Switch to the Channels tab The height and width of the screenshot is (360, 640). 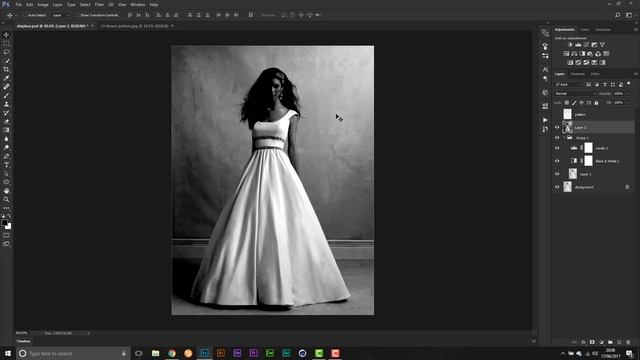pos(578,74)
